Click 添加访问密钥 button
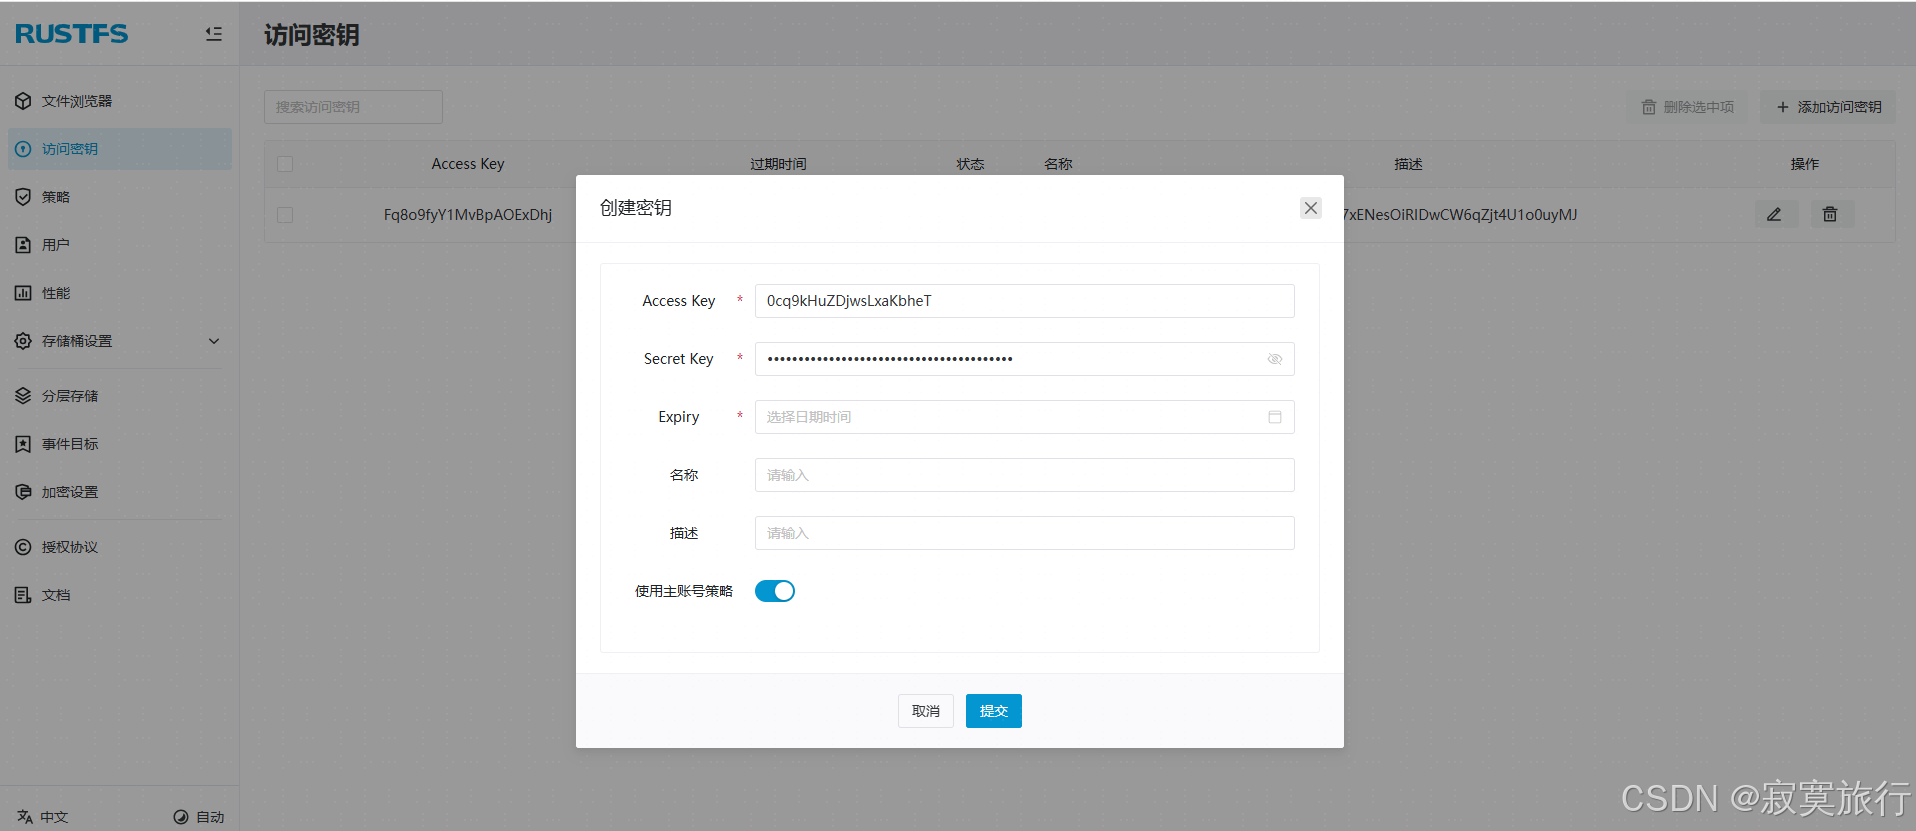 pyautogui.click(x=1828, y=107)
